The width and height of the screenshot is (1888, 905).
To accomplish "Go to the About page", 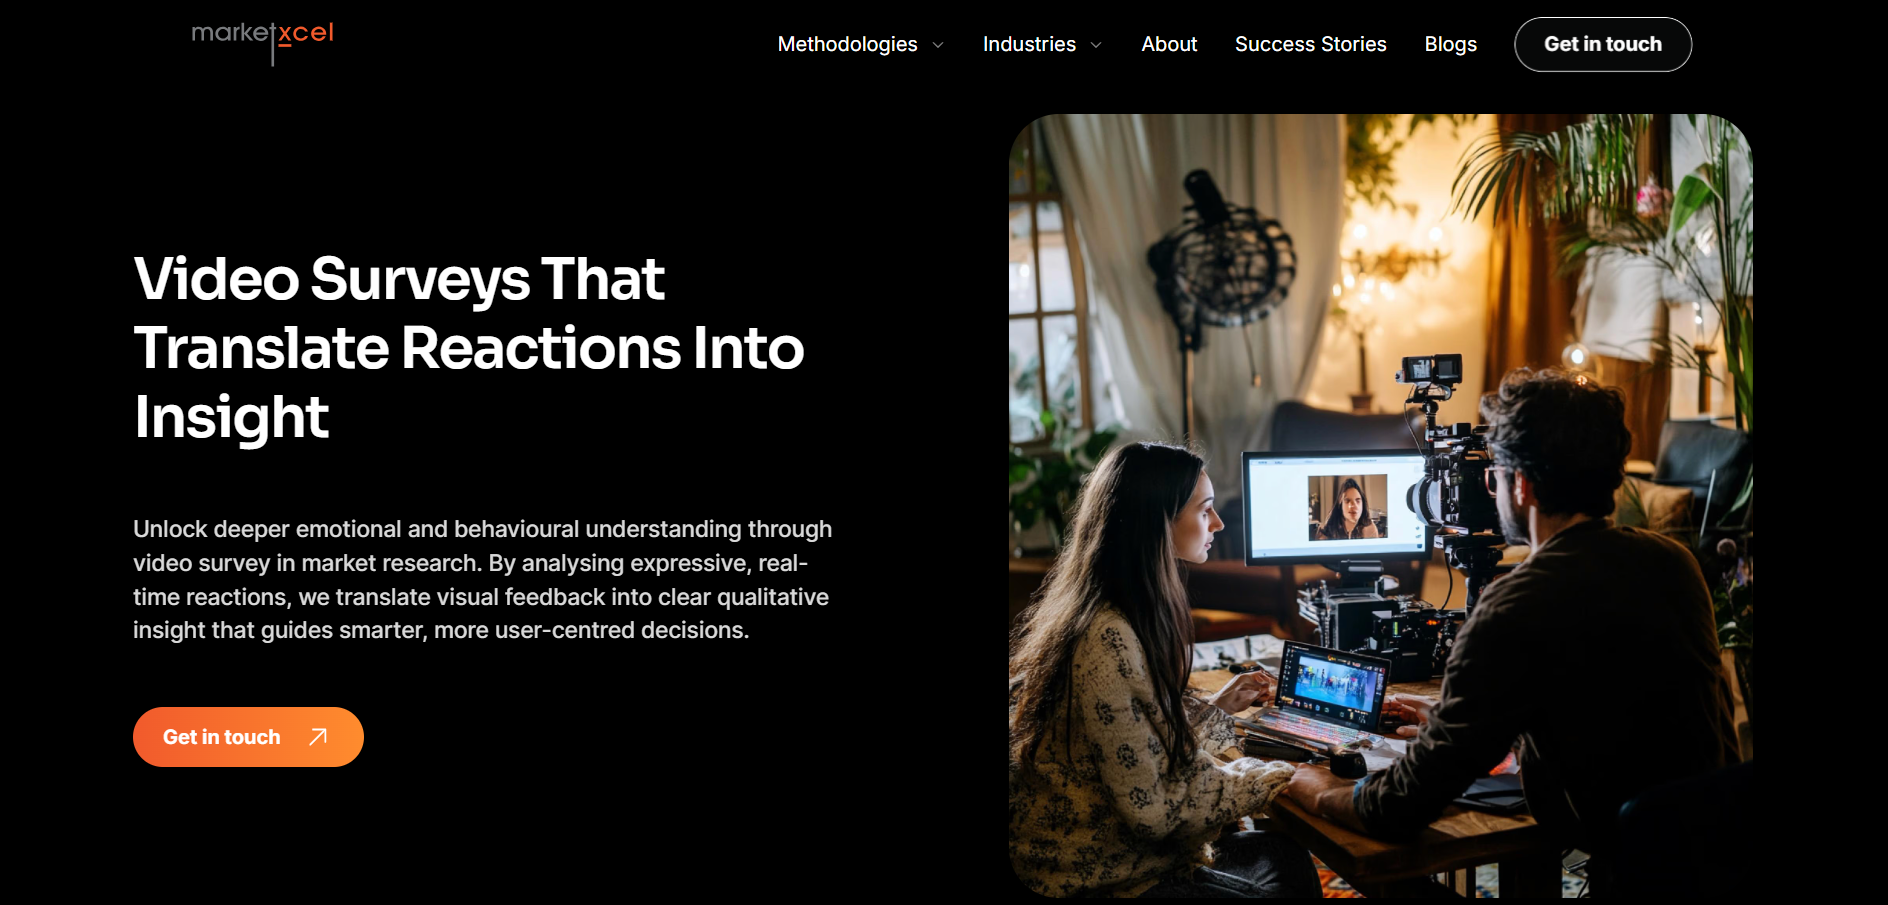I will [1169, 44].
